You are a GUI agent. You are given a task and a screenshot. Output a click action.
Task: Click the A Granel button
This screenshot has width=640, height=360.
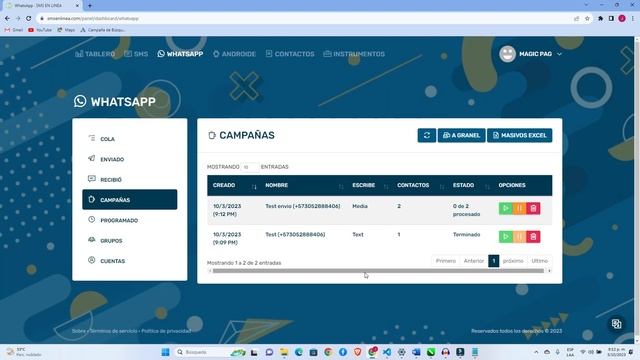coord(461,136)
